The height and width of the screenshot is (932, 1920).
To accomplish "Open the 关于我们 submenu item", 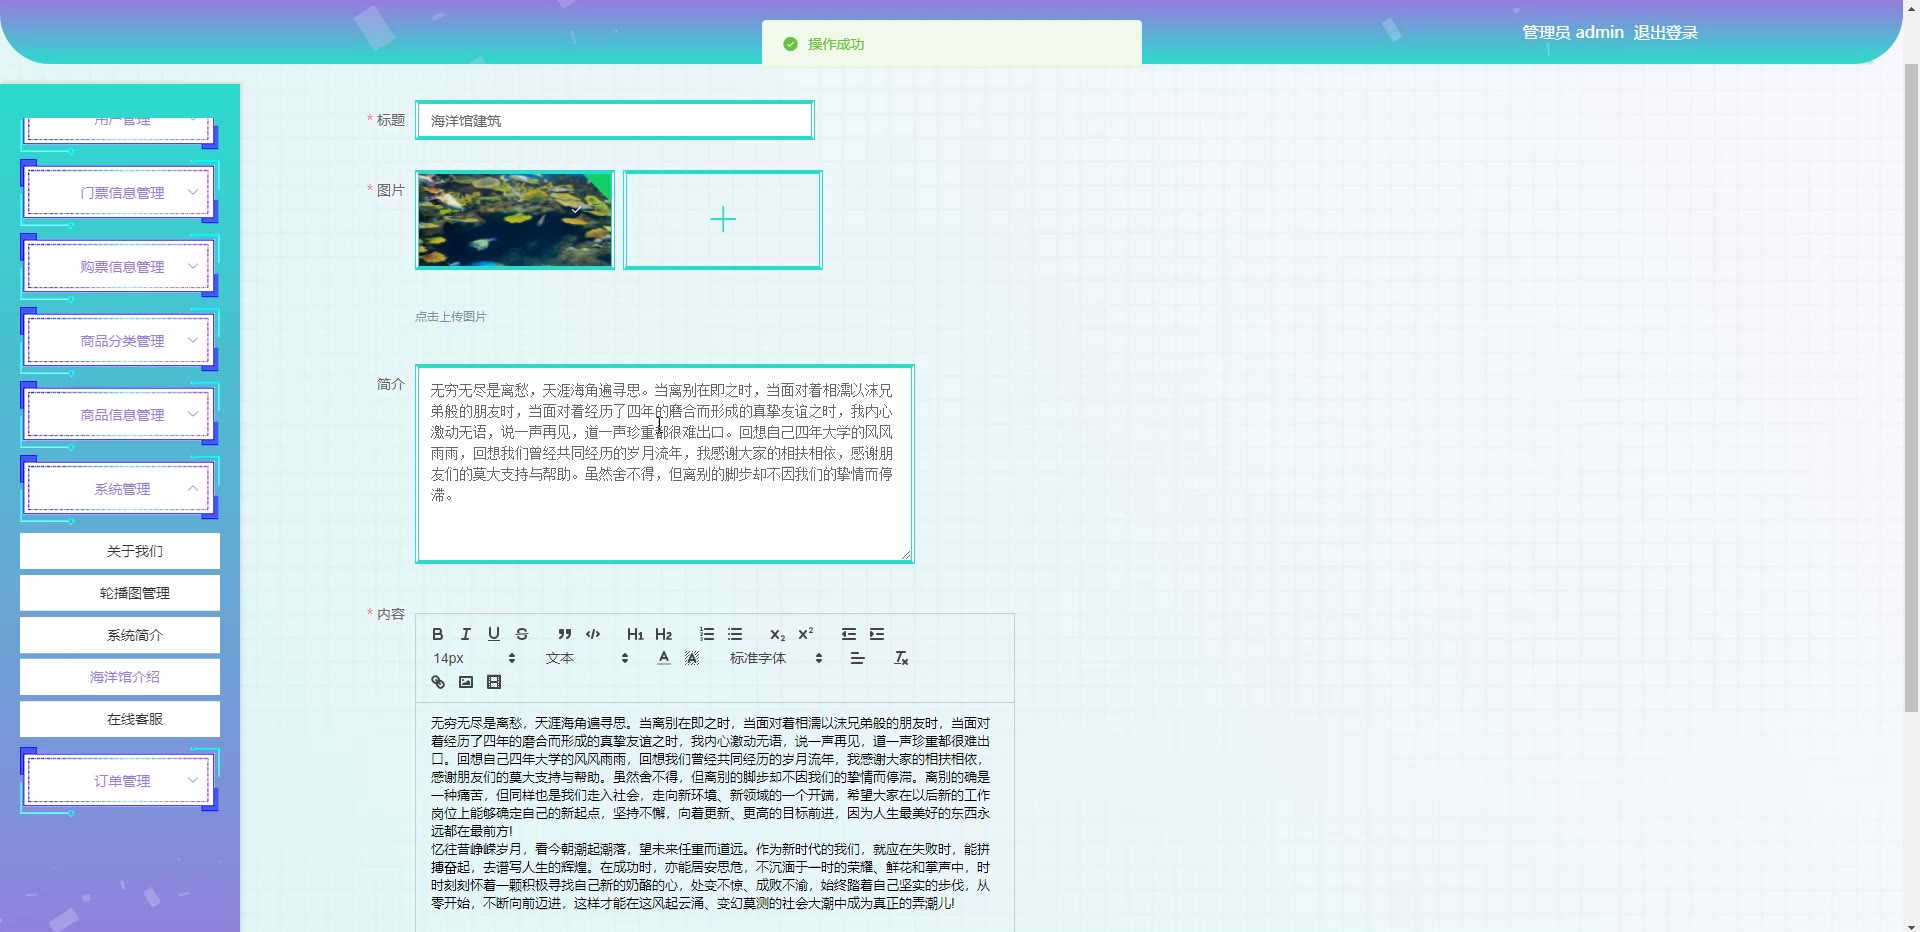I will pyautogui.click(x=120, y=551).
